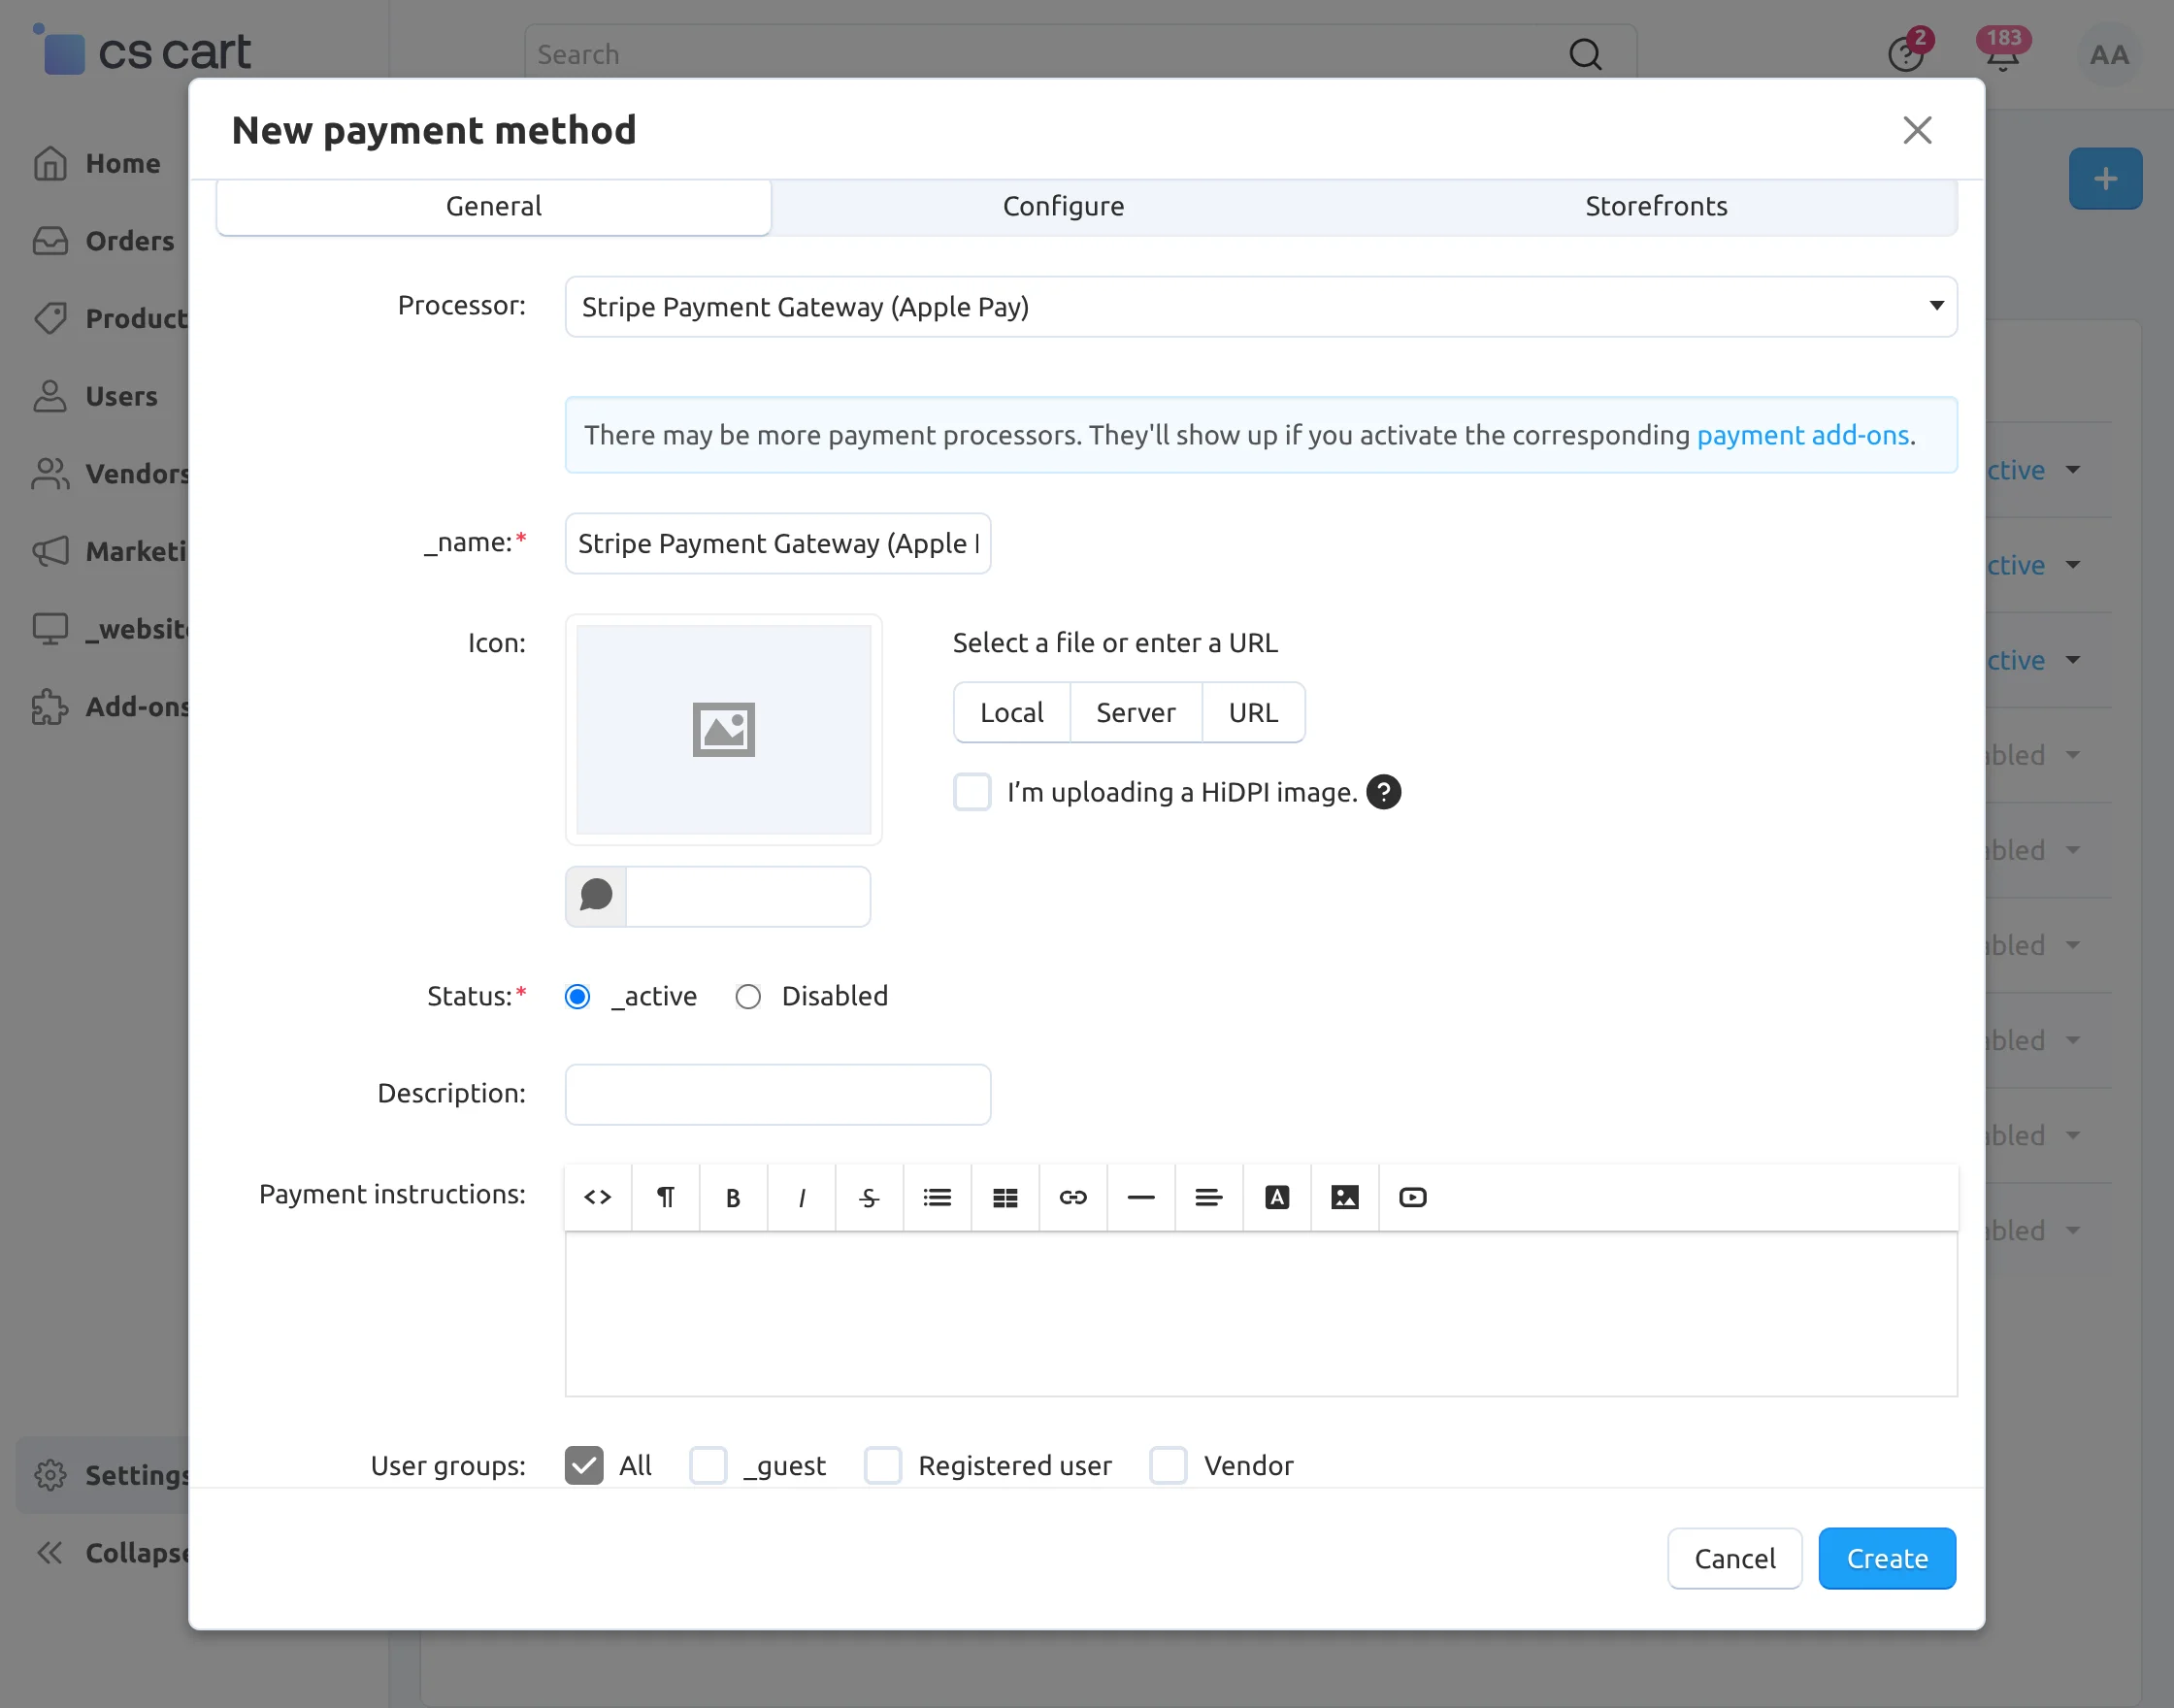Select the _active status radio button
This screenshot has height=1708, width=2174.
pos(577,997)
